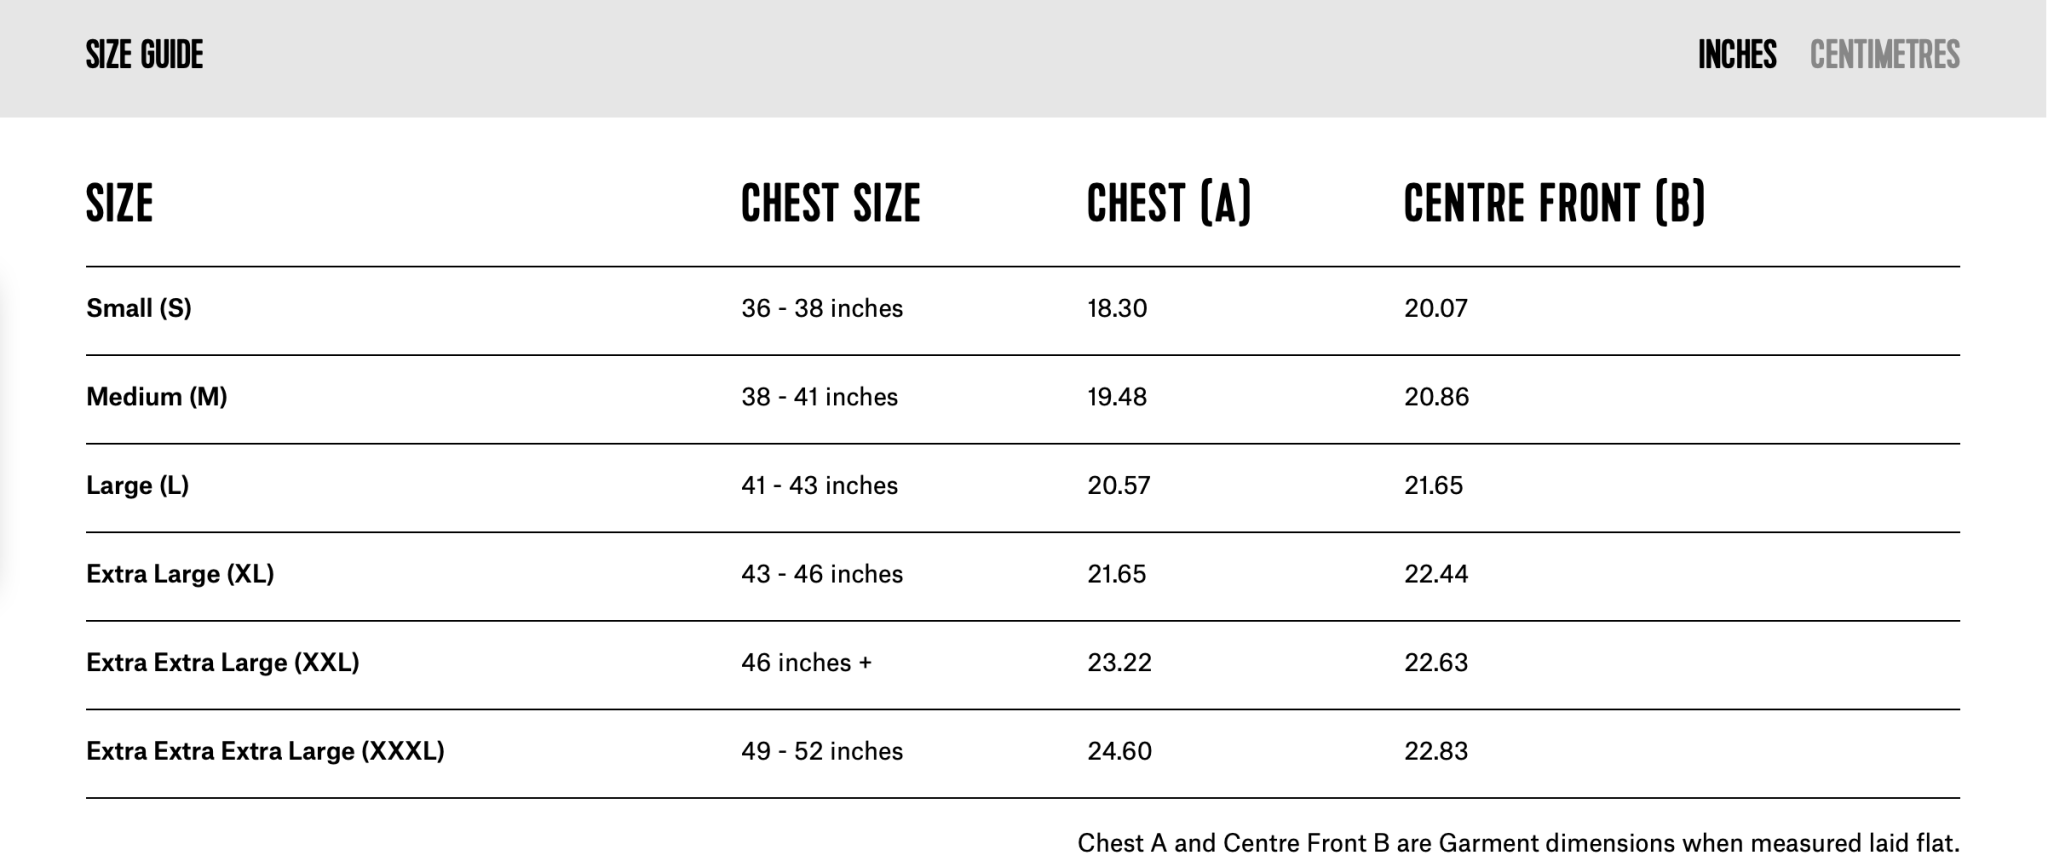This screenshot has height=867, width=2048.
Task: Click the 24.60 Chest (A) value
Action: [1119, 751]
